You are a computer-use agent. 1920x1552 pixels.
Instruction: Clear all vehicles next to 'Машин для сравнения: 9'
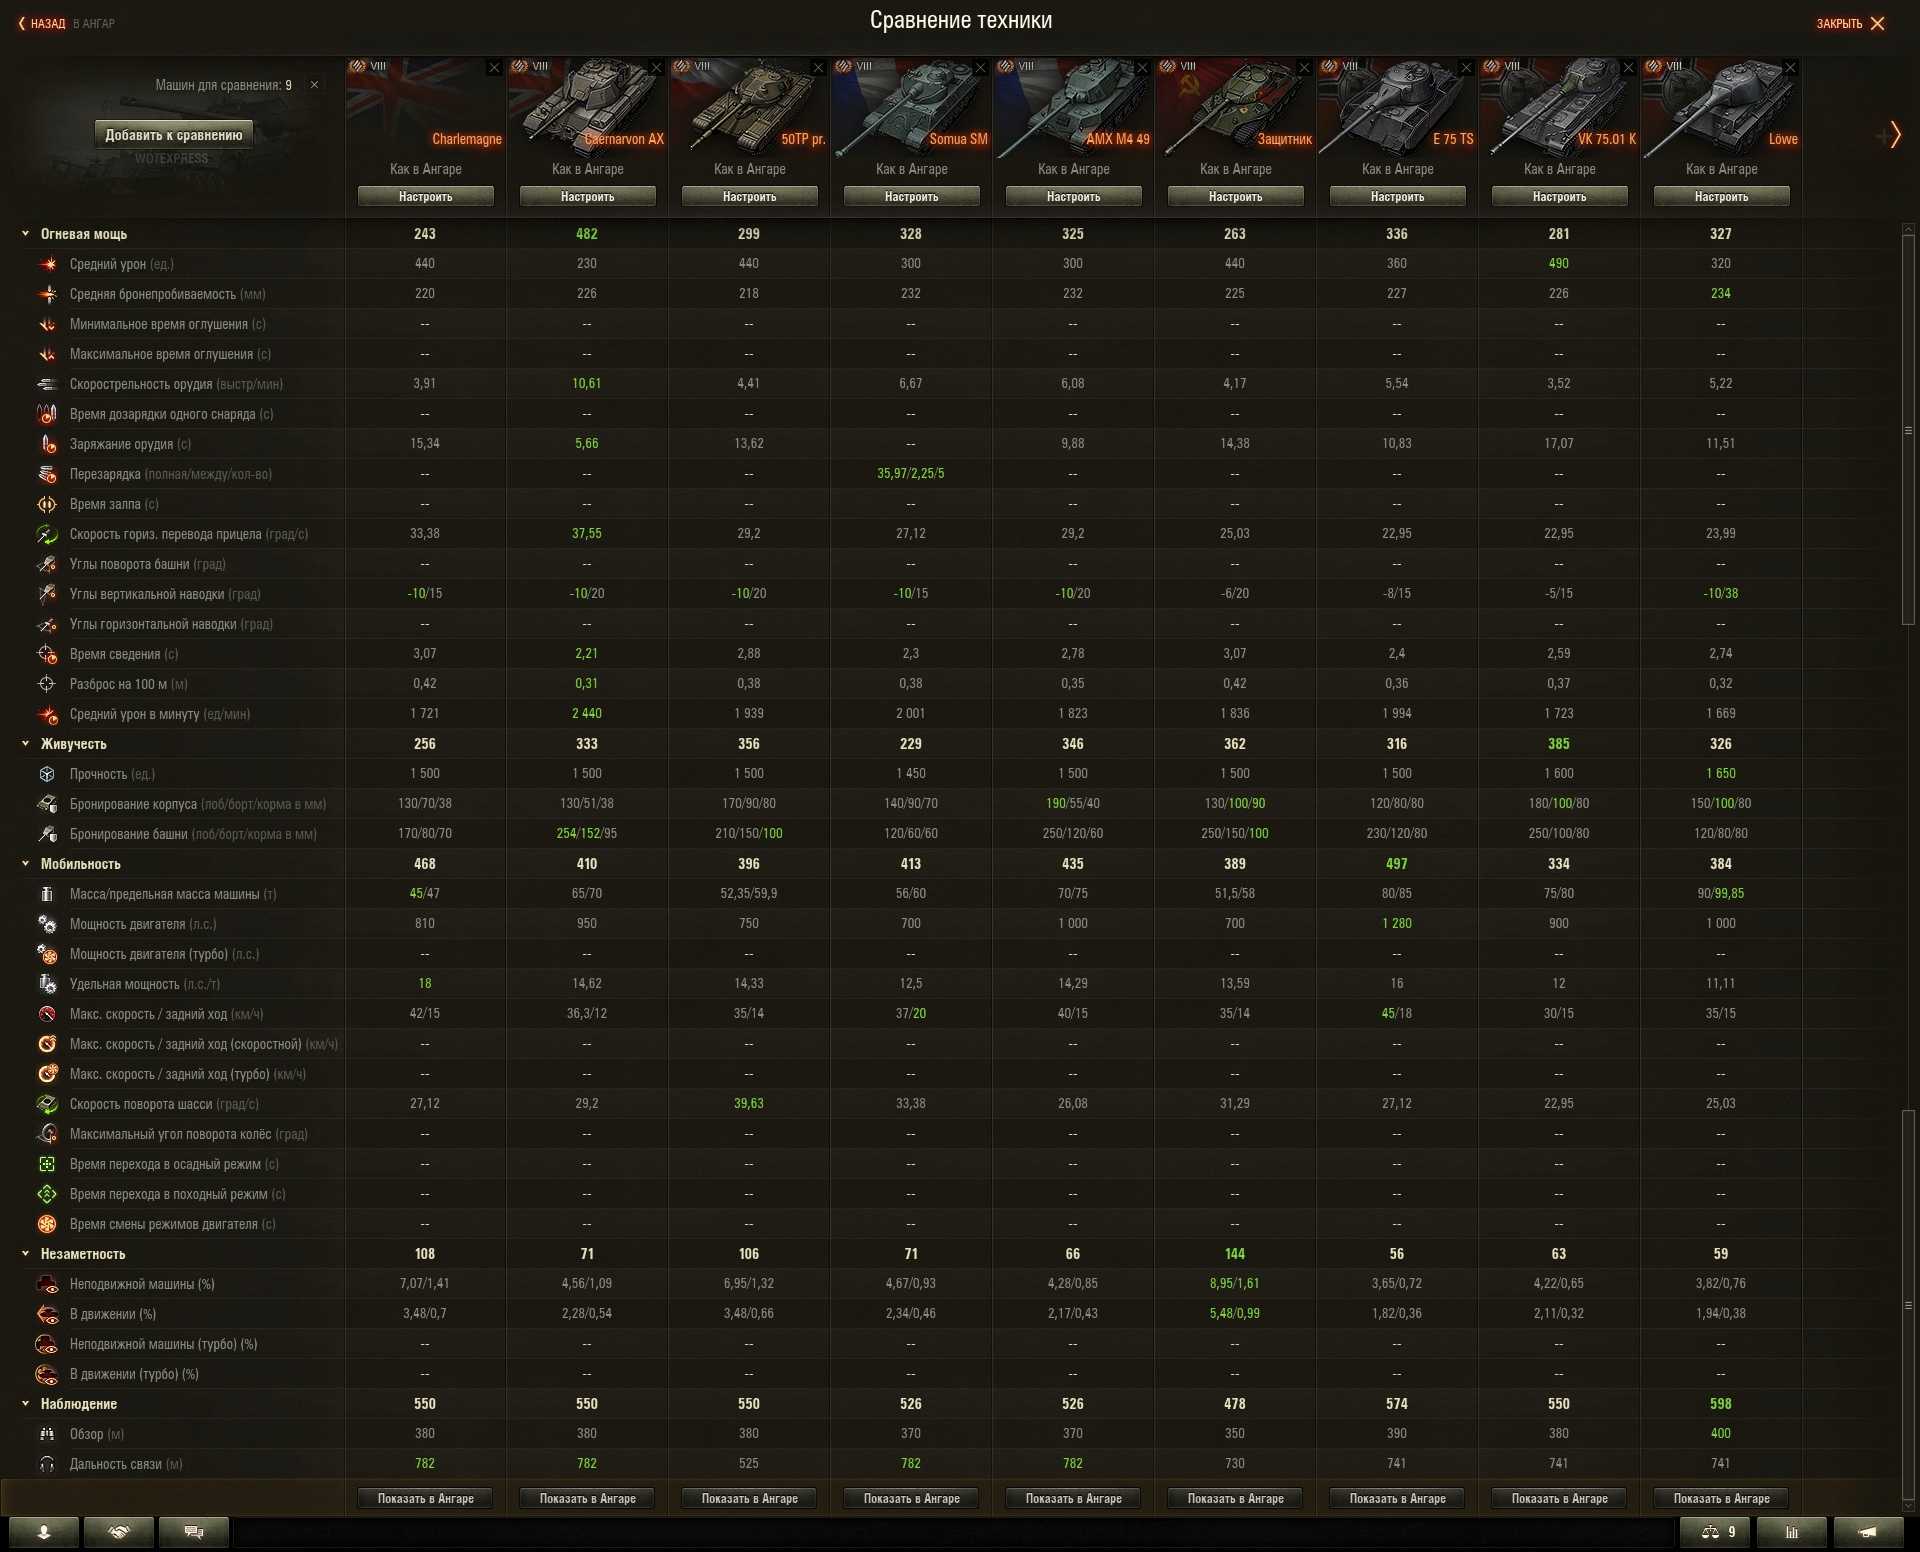(x=314, y=85)
